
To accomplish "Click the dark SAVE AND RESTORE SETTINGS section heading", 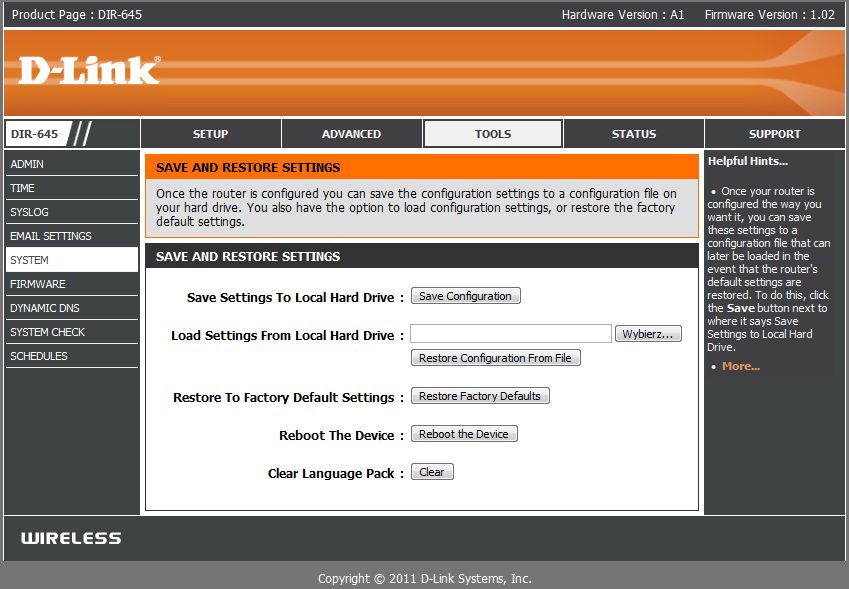I will coord(248,257).
